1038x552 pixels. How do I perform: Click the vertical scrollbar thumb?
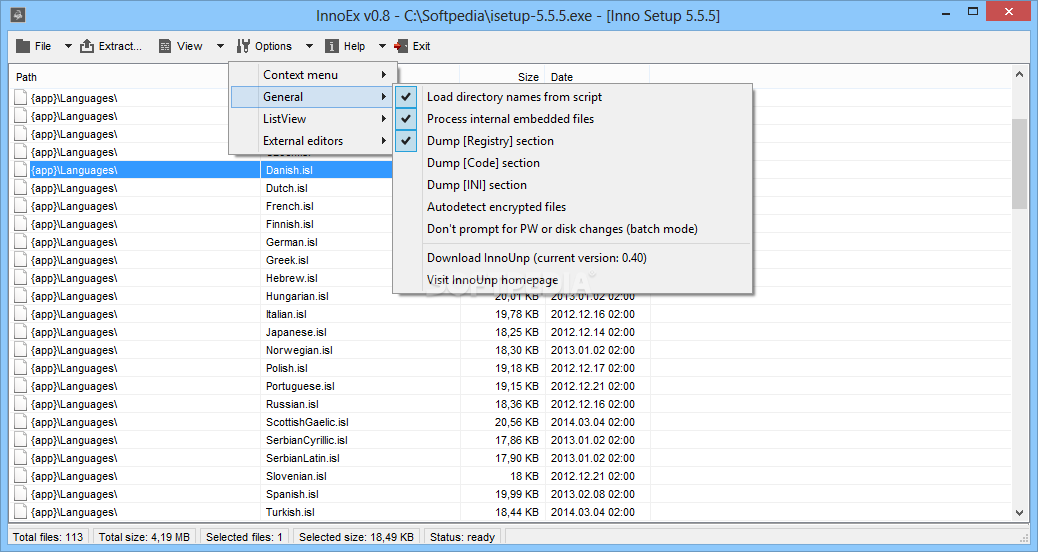(x=1019, y=164)
